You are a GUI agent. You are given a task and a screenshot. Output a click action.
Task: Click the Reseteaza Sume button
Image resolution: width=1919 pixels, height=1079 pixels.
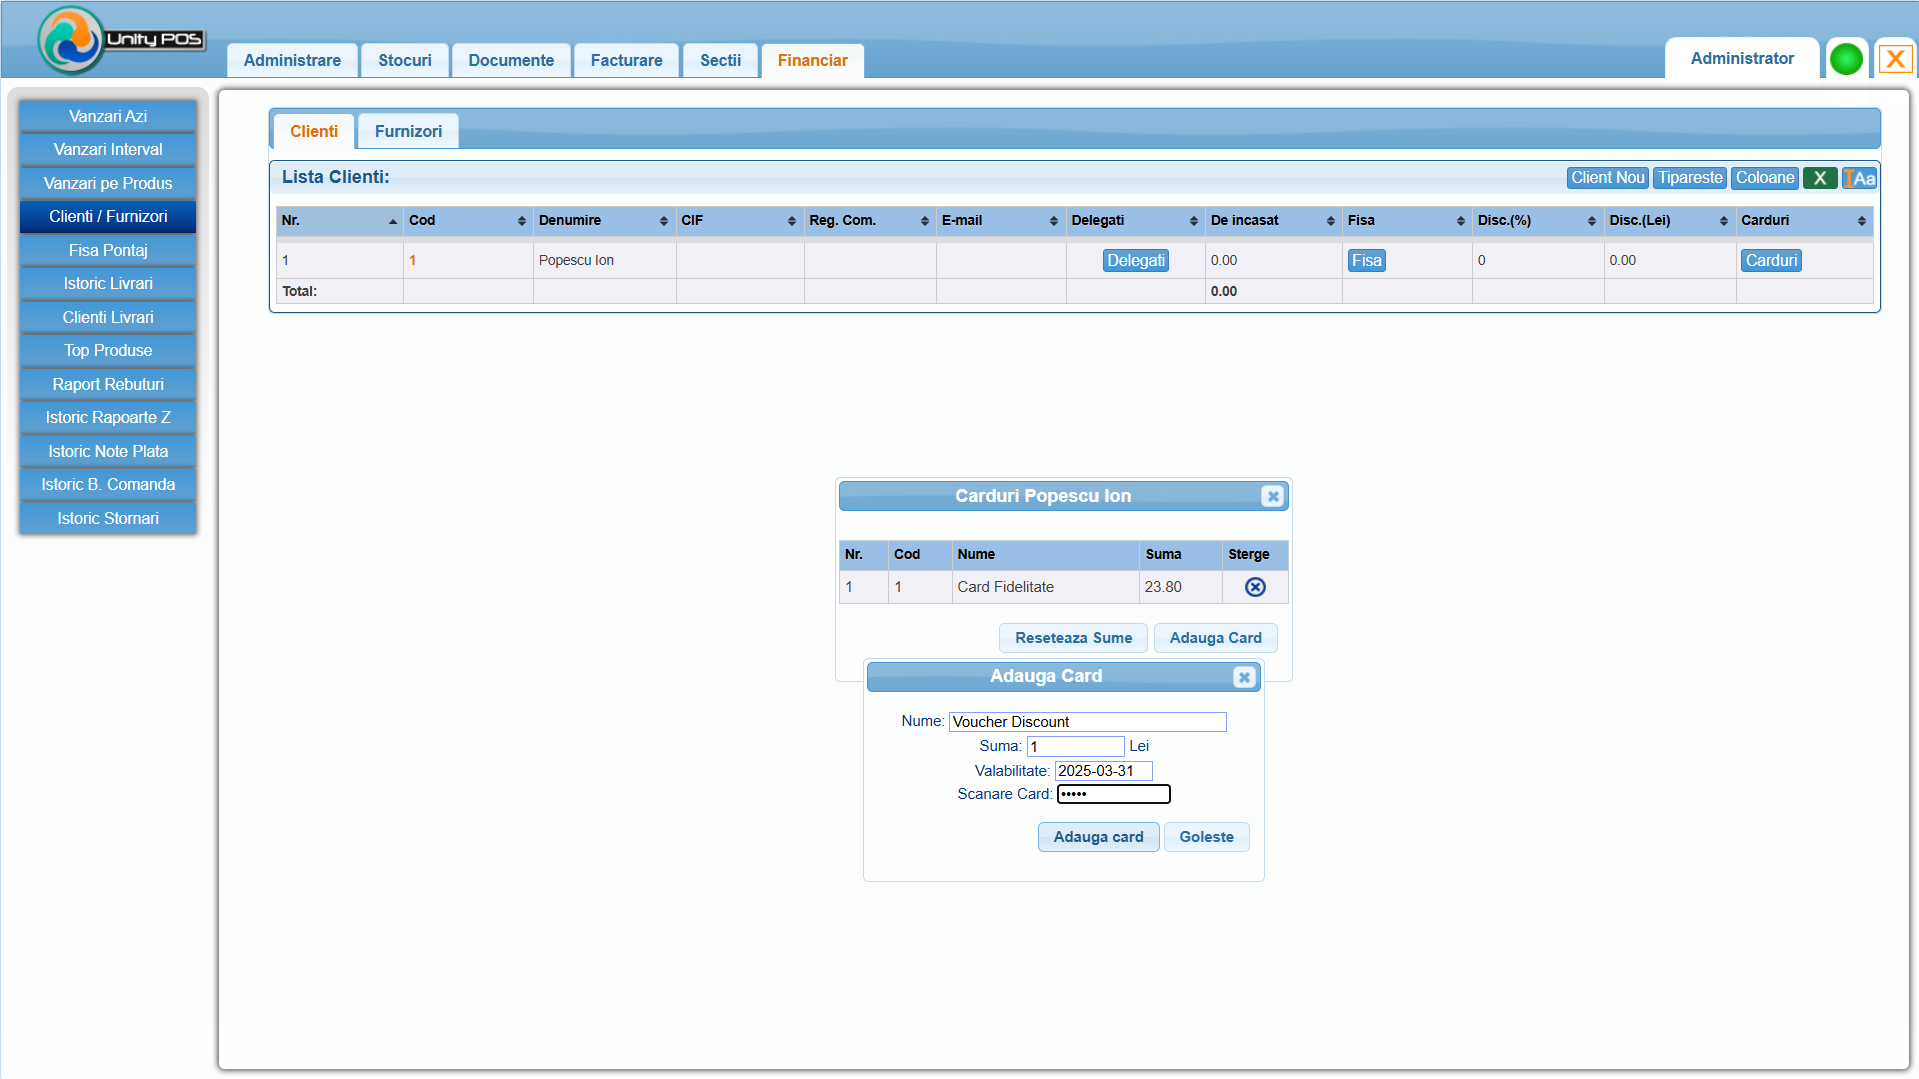pyautogui.click(x=1073, y=638)
